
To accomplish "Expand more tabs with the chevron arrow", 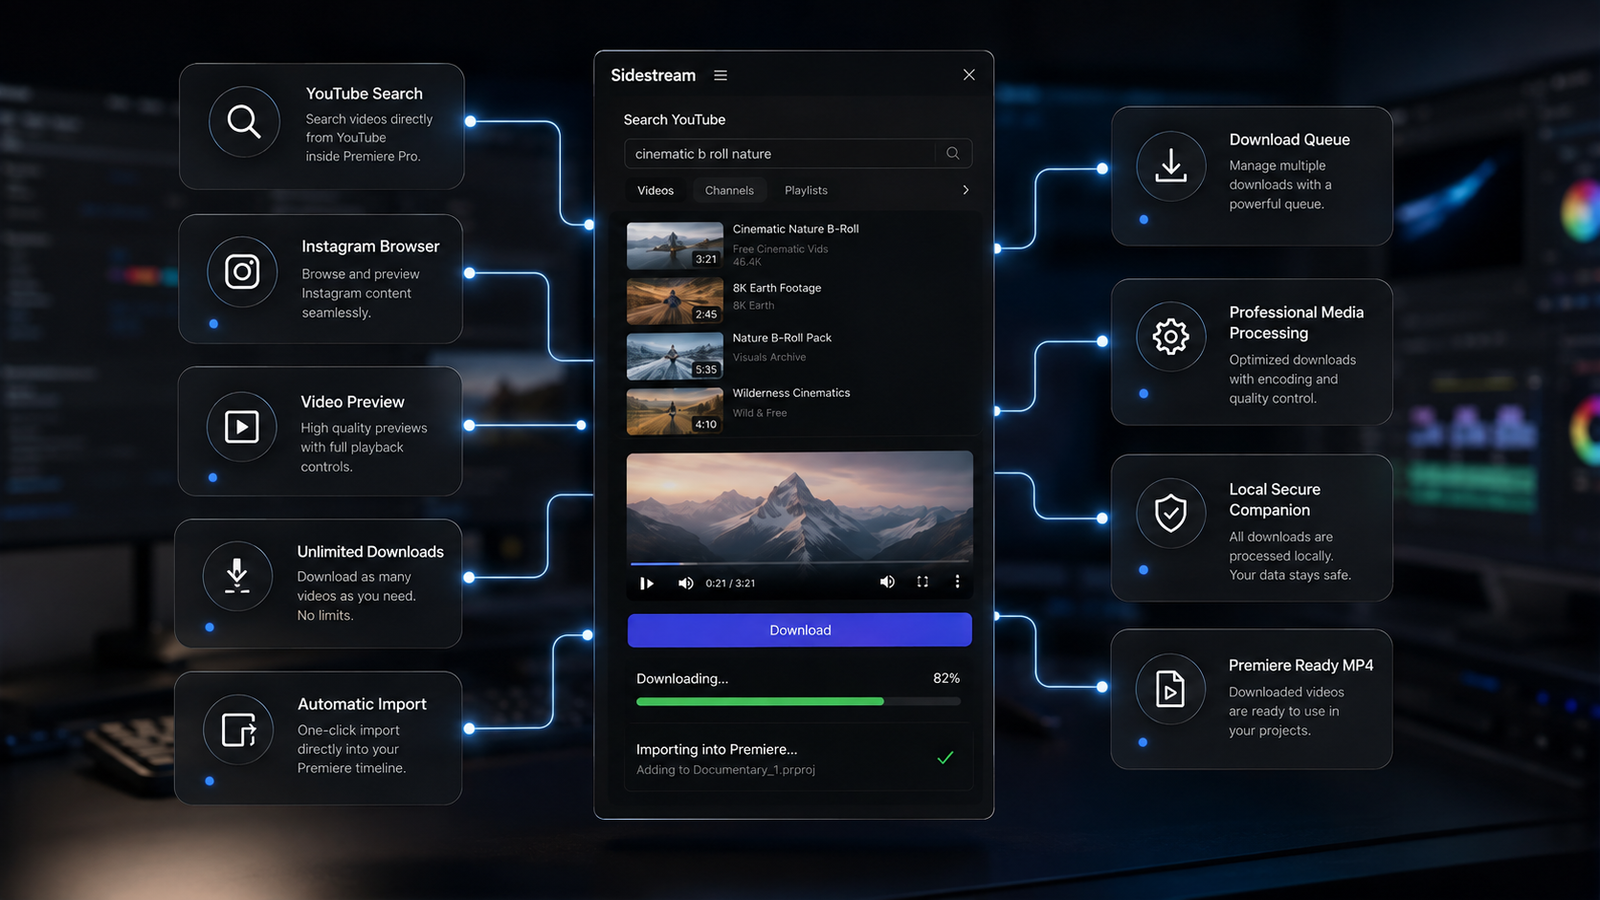I will coord(965,190).
